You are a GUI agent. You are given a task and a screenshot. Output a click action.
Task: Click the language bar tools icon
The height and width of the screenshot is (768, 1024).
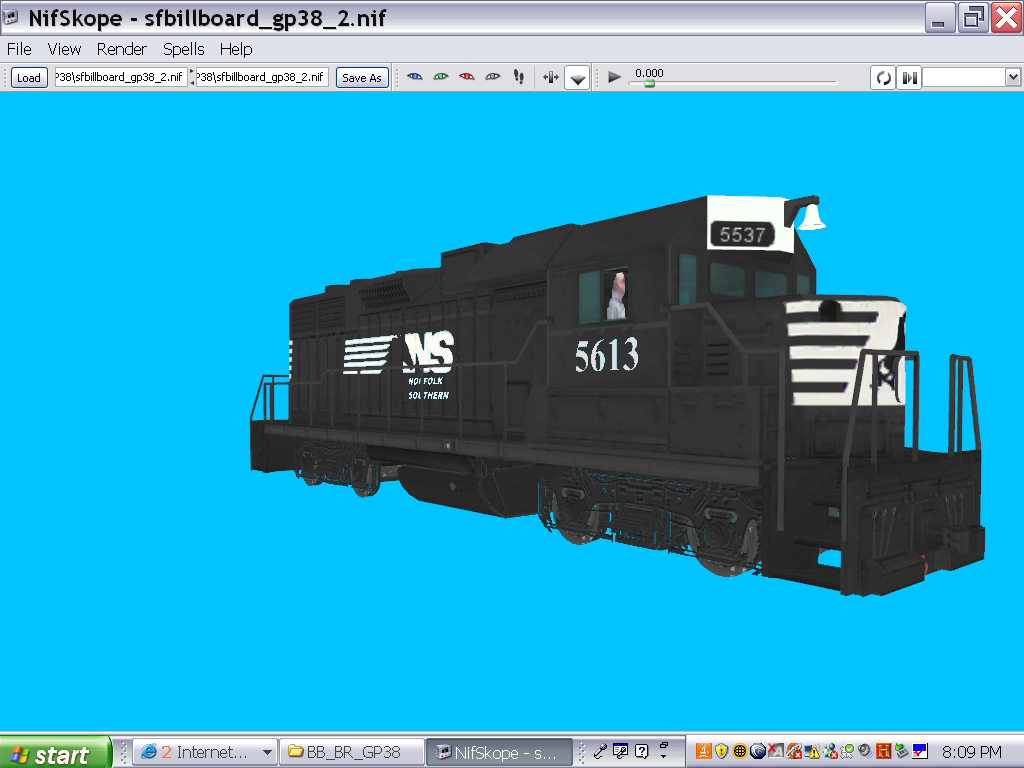(x=620, y=752)
